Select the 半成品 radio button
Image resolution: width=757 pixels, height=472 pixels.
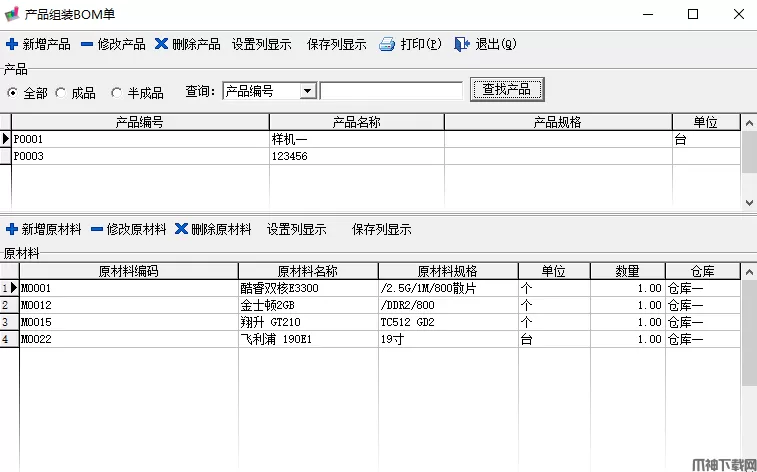(116, 92)
